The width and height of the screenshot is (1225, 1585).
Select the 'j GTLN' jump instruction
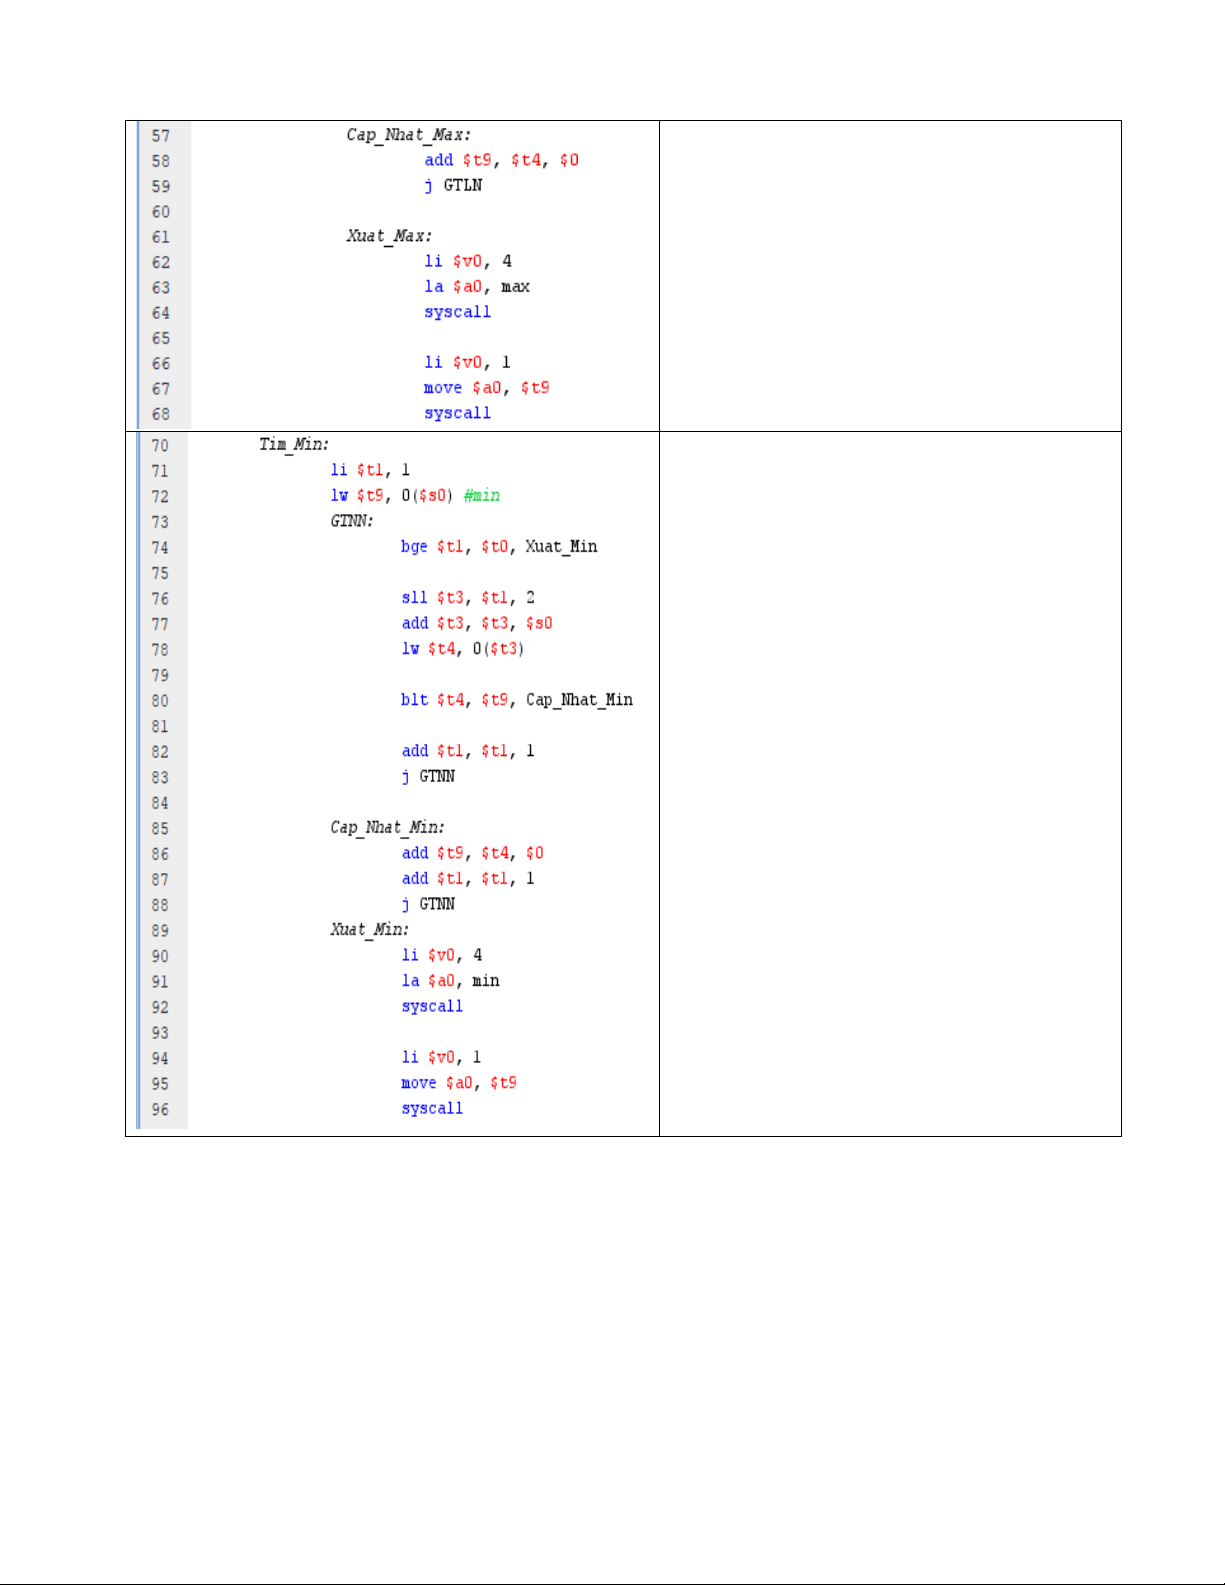pyautogui.click(x=453, y=186)
